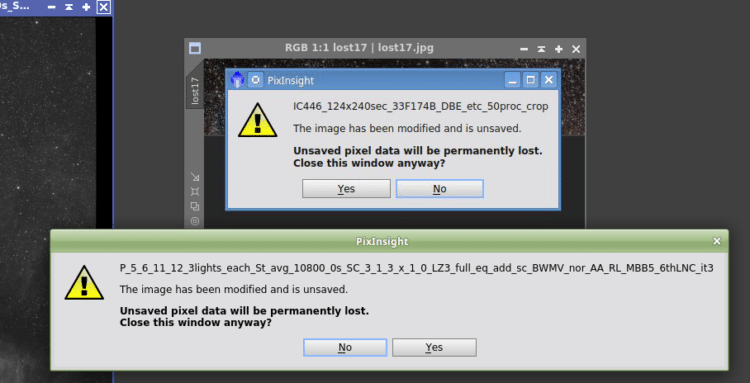Viewport: 750px width, 383px height.
Task: Click the window icon left of RGB title
Action: (x=195, y=48)
